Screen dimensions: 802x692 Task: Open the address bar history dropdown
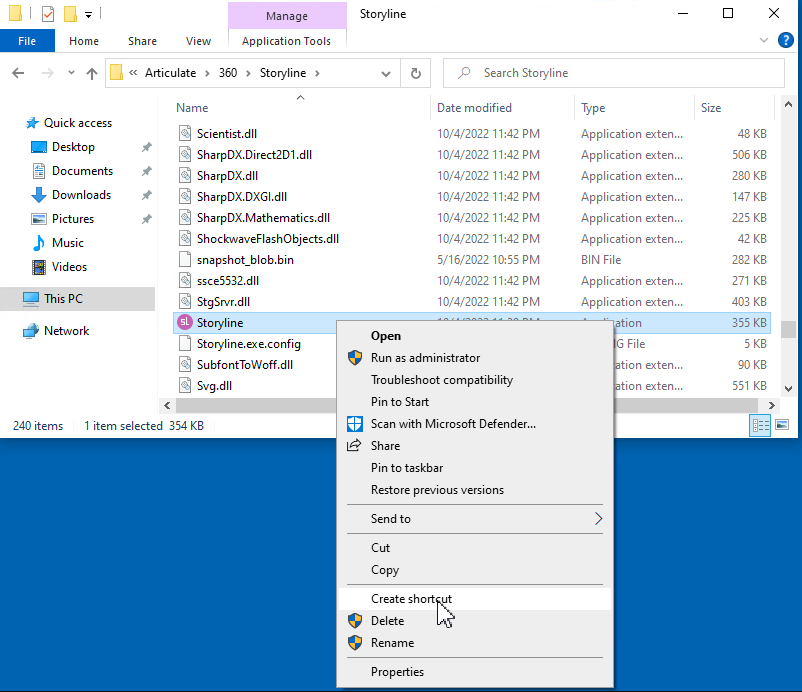coord(386,74)
